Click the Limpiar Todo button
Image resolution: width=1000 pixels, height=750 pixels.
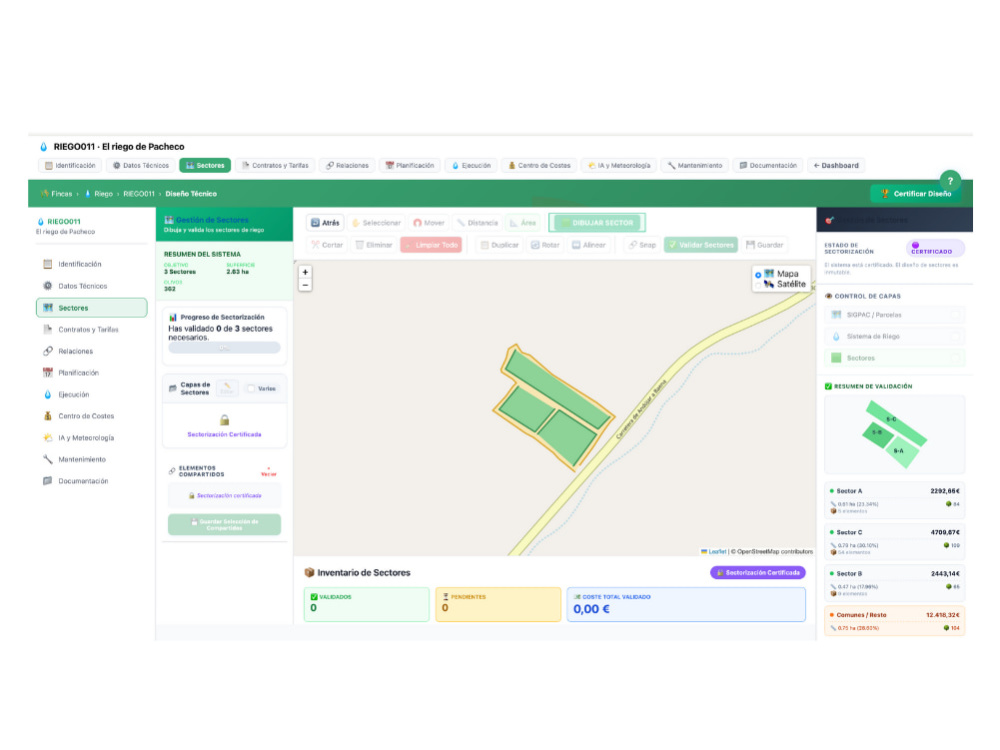[x=431, y=245]
